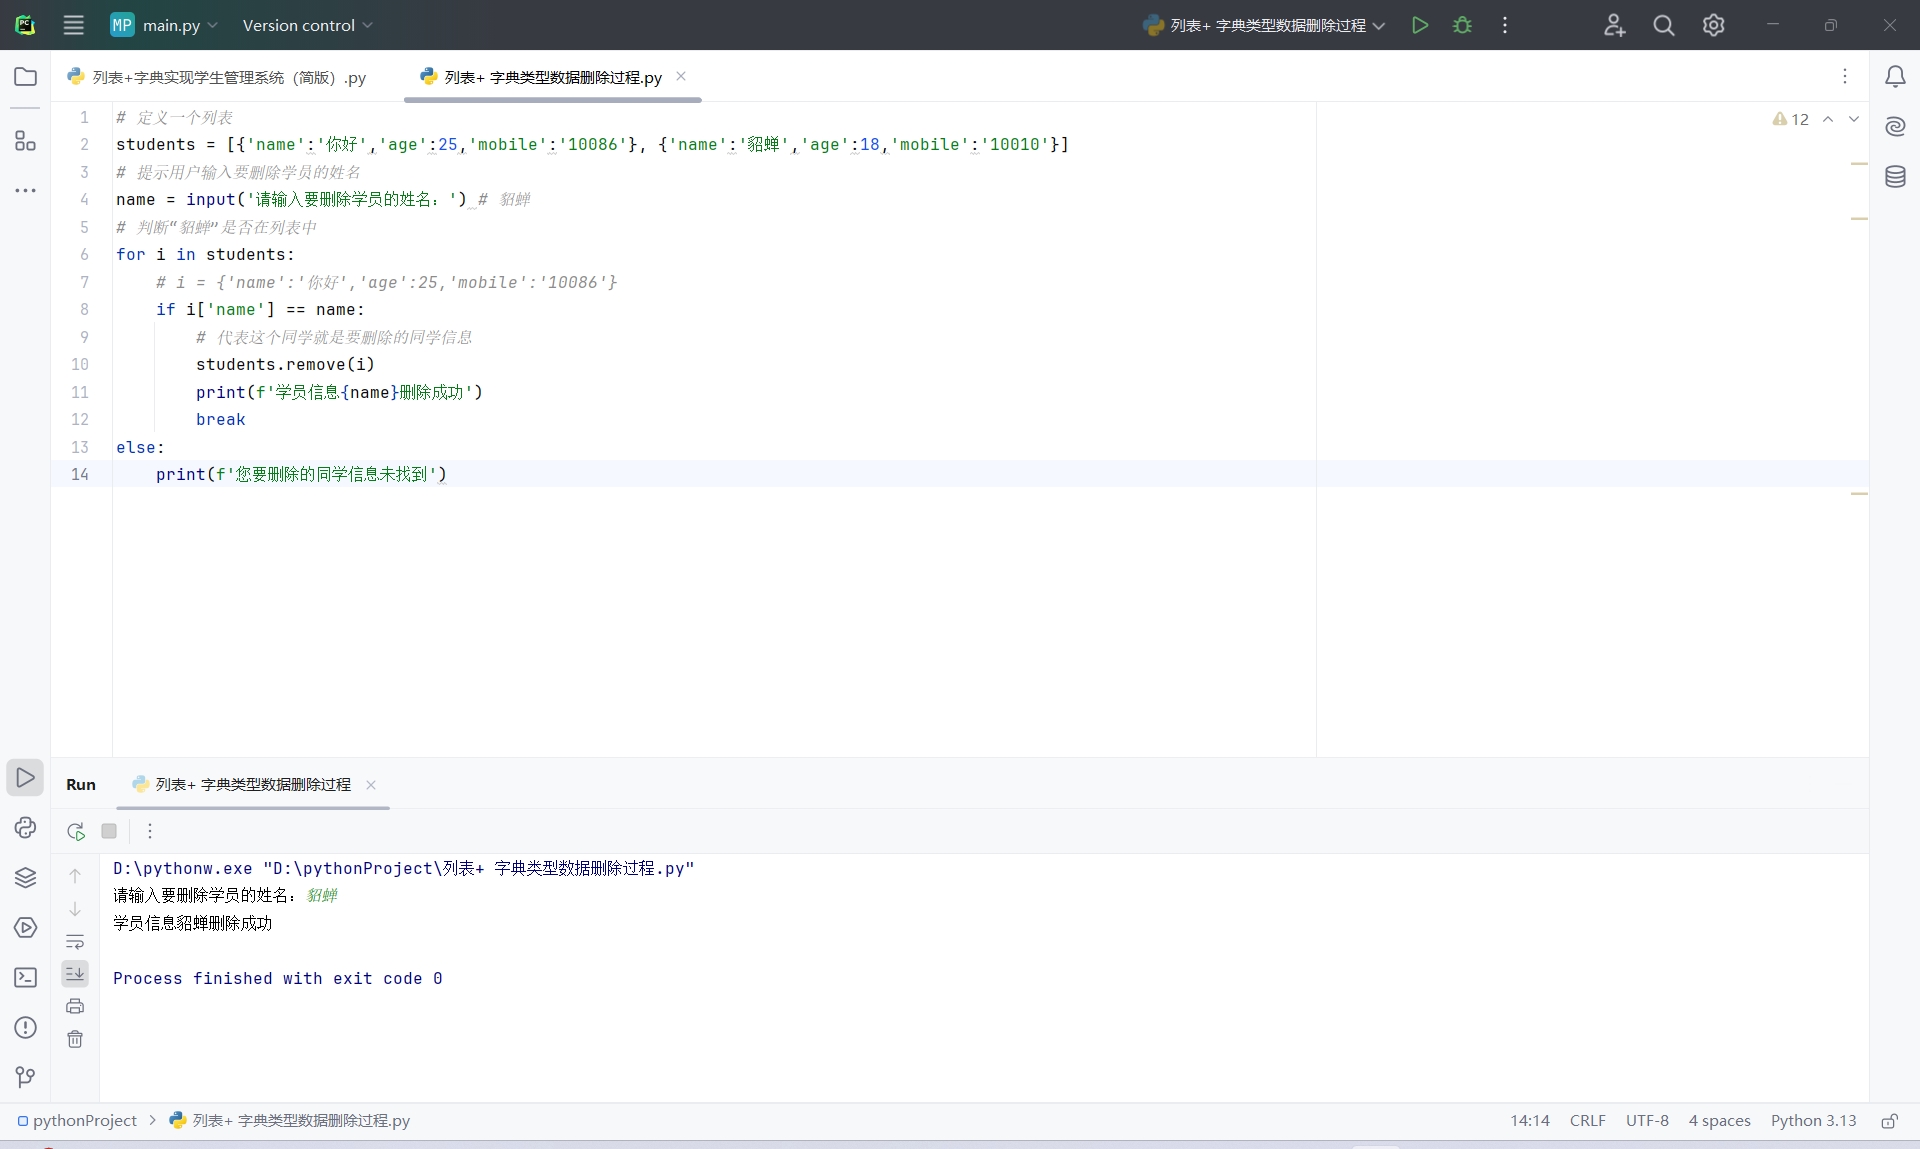Open the Problems tool window icon
This screenshot has height=1149, width=1920.
25,1028
